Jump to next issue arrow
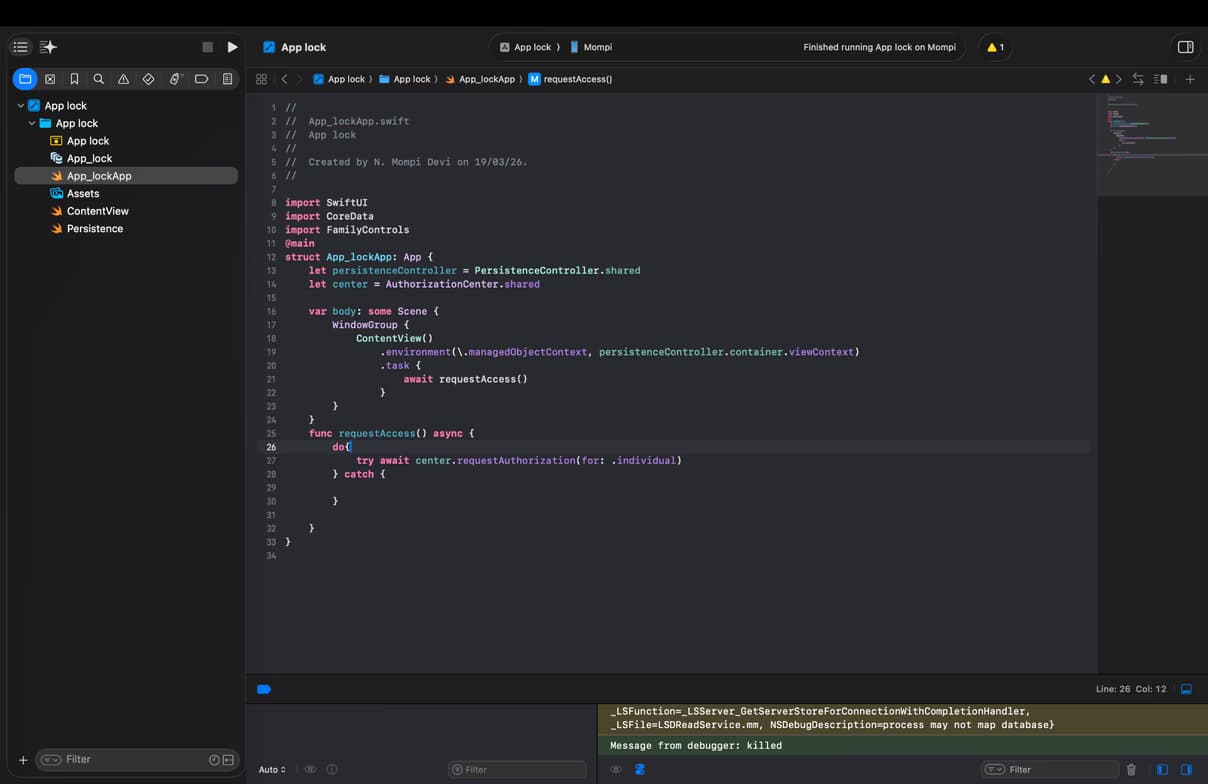 click(x=1118, y=79)
